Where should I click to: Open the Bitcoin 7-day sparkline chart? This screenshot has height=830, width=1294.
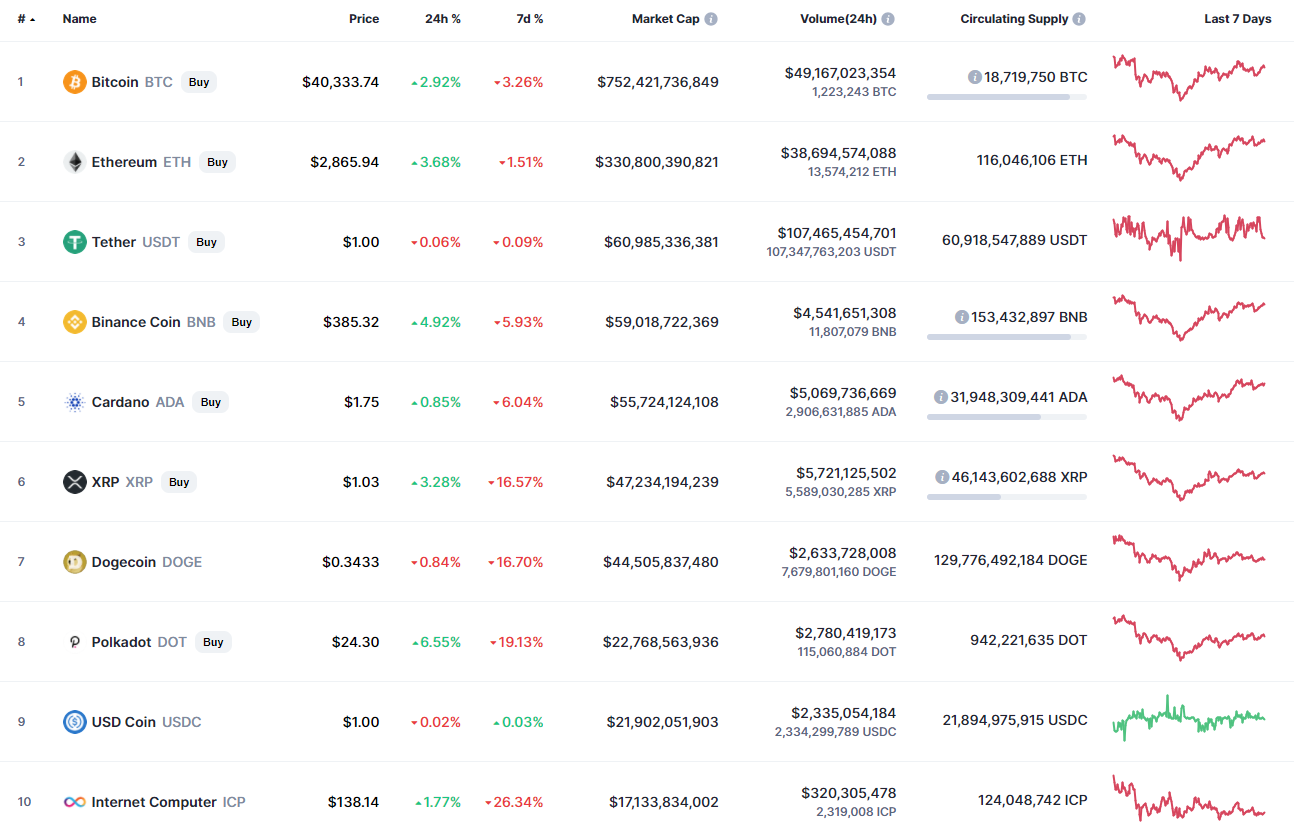(1189, 78)
